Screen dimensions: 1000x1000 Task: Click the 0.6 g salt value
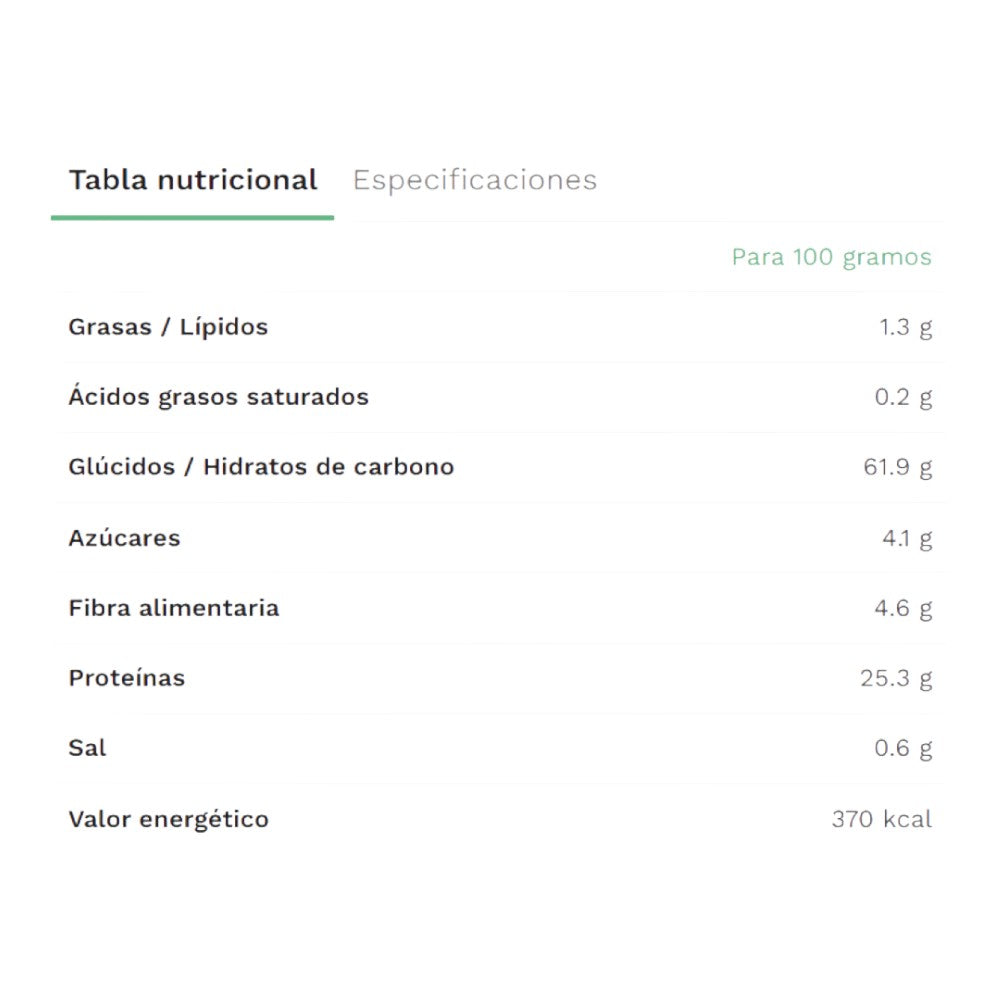pos(903,748)
